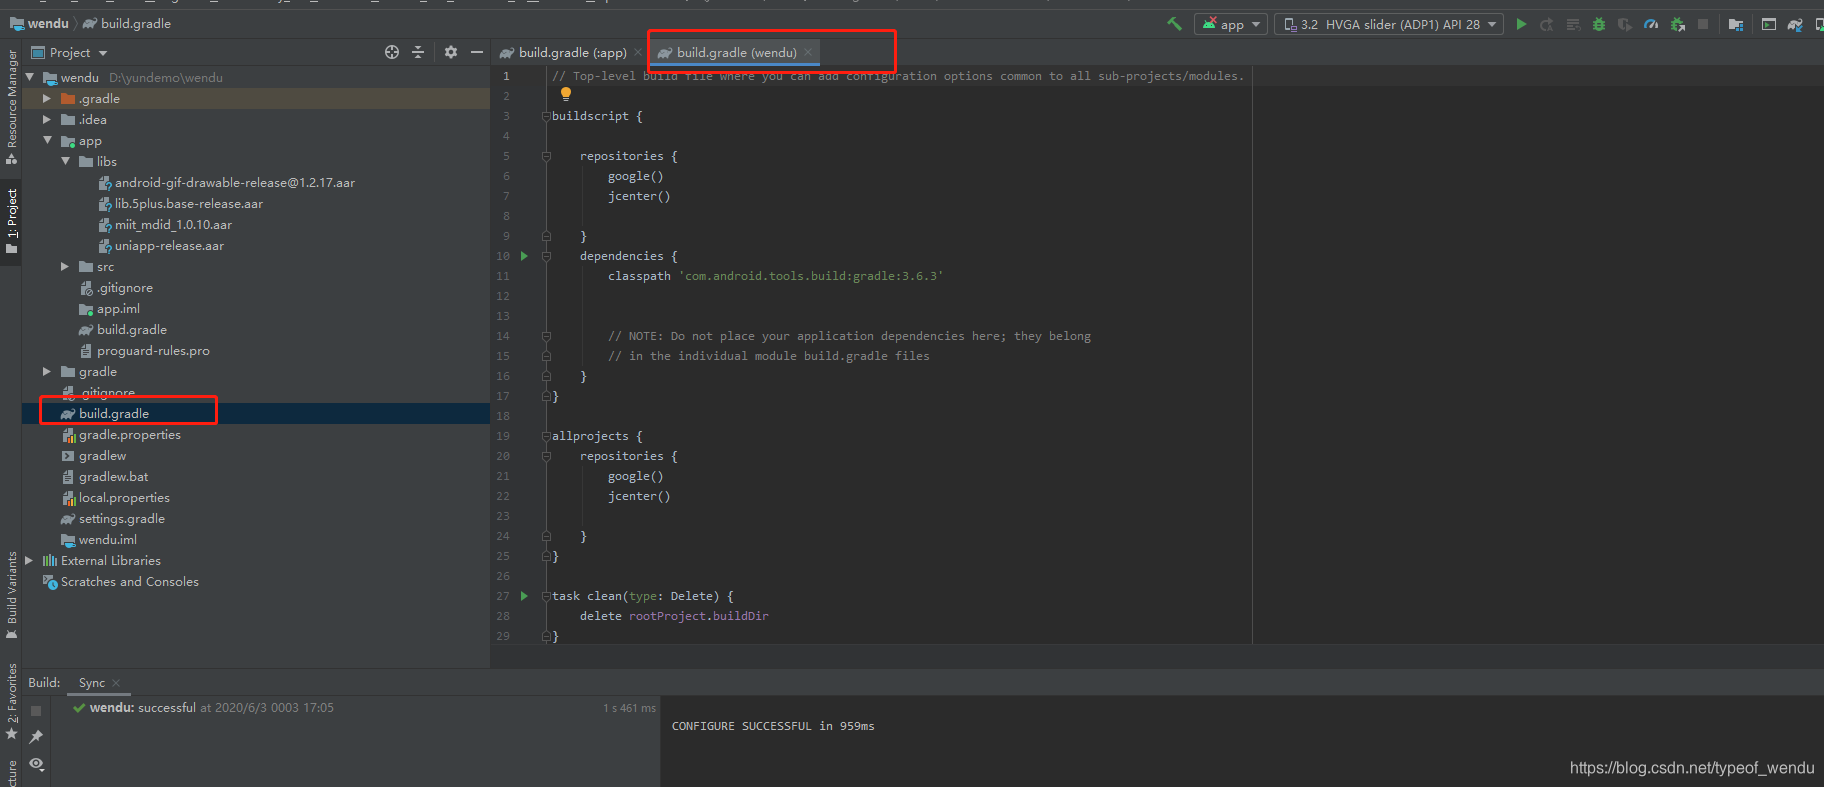The image size is (1824, 787).
Task: Open the Project panel settings gear
Action: tap(451, 52)
